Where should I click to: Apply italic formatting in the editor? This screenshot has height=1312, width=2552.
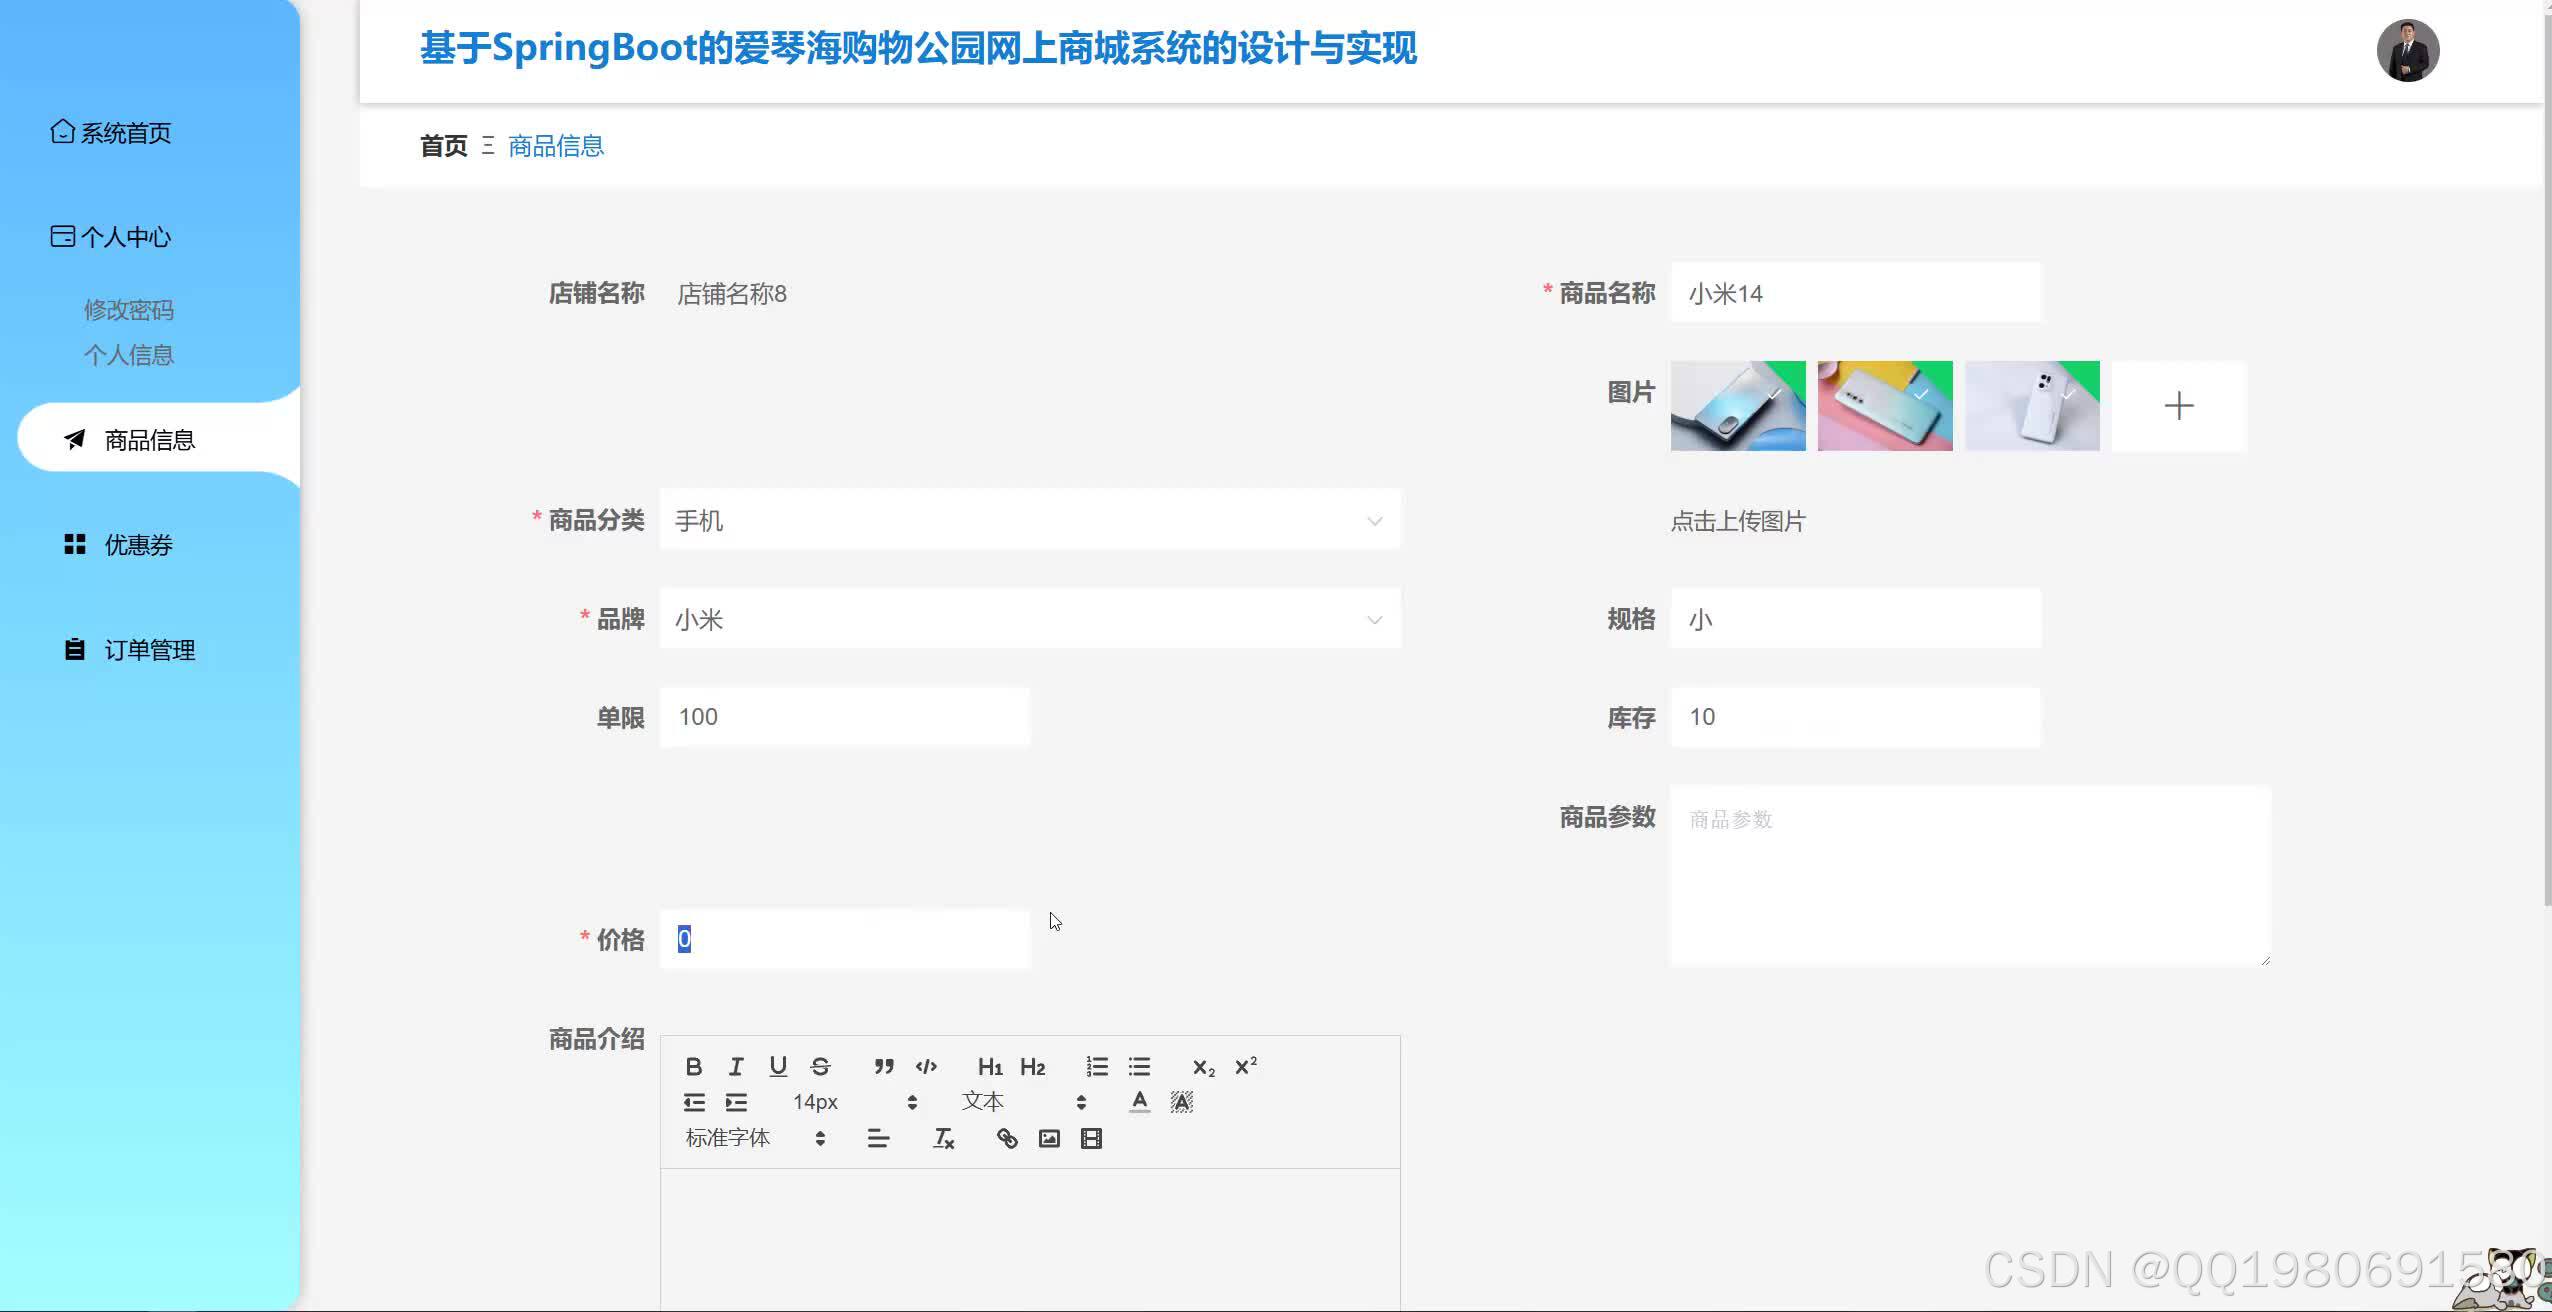[x=736, y=1066]
